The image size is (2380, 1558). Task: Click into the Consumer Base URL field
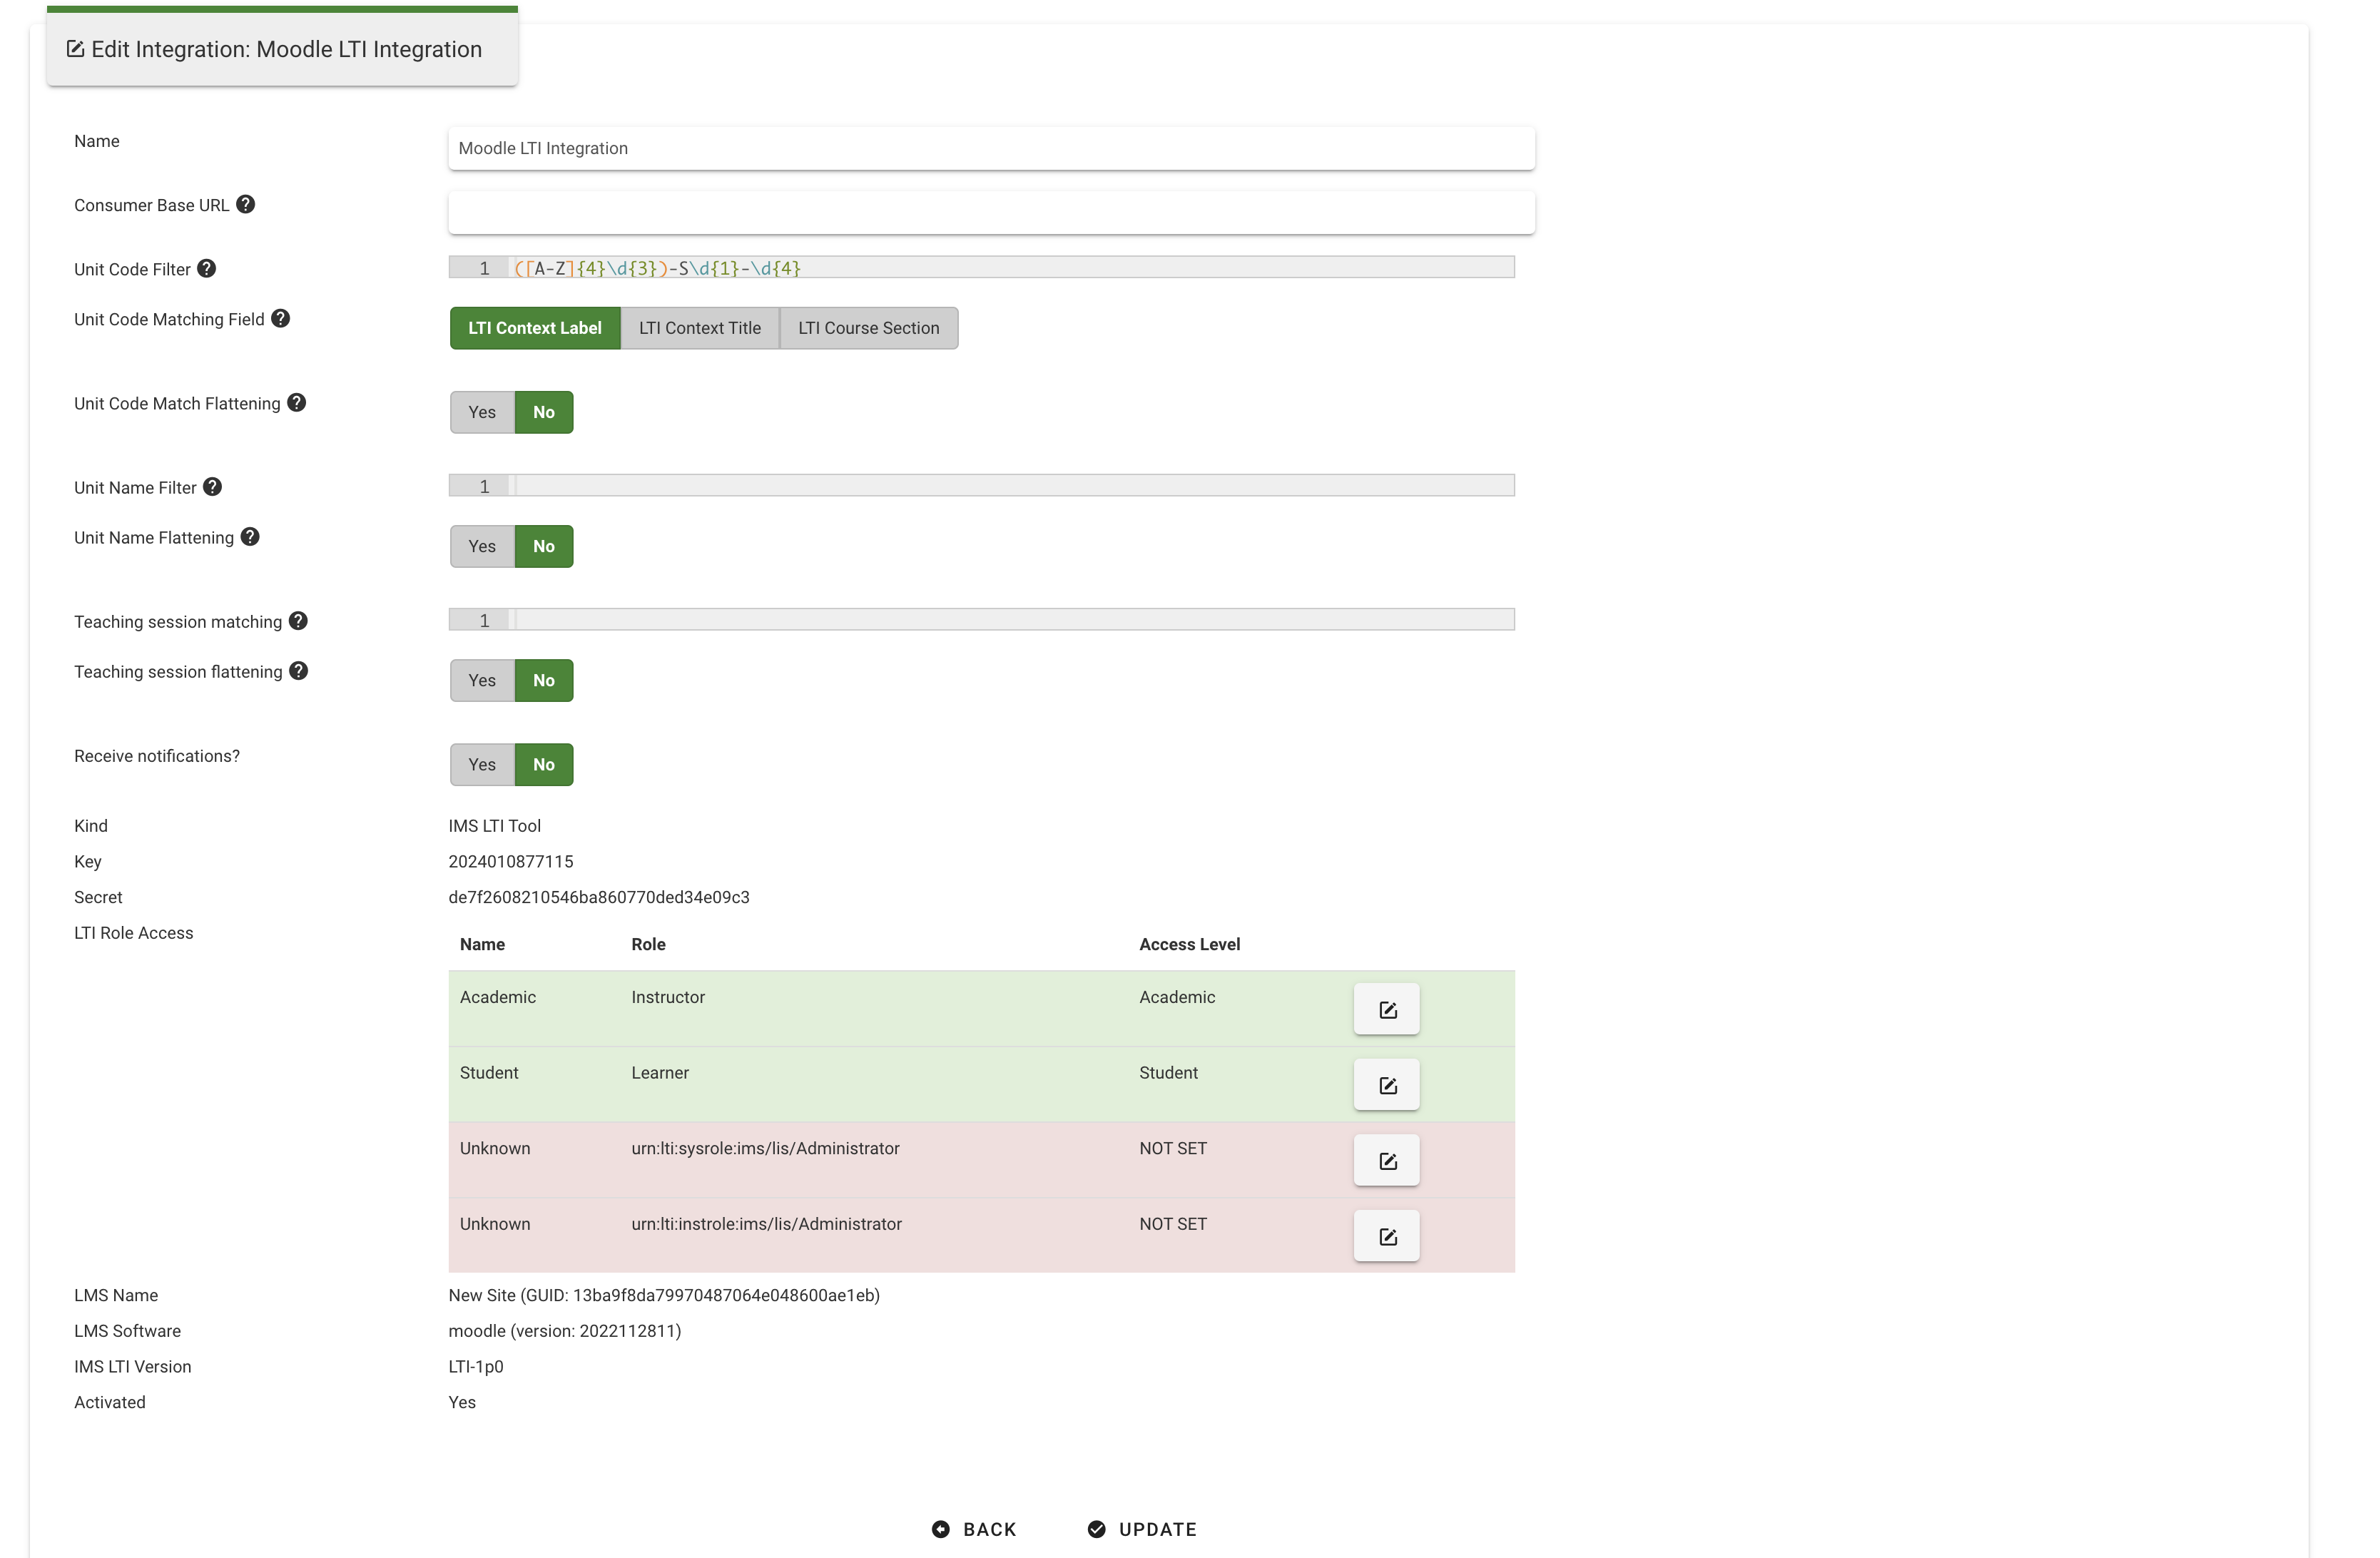990,213
